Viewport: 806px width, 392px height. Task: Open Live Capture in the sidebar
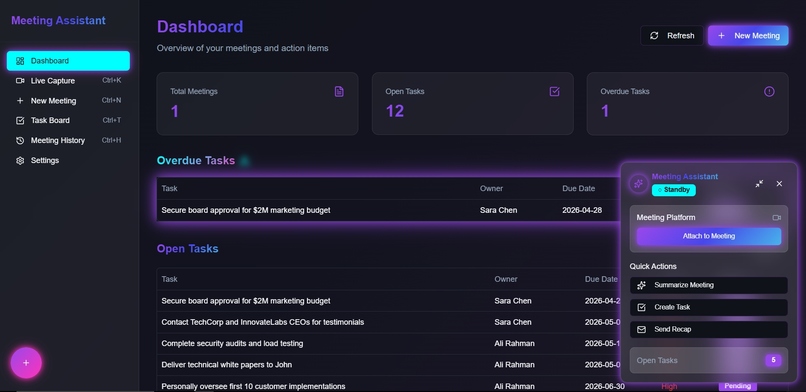[x=68, y=81]
